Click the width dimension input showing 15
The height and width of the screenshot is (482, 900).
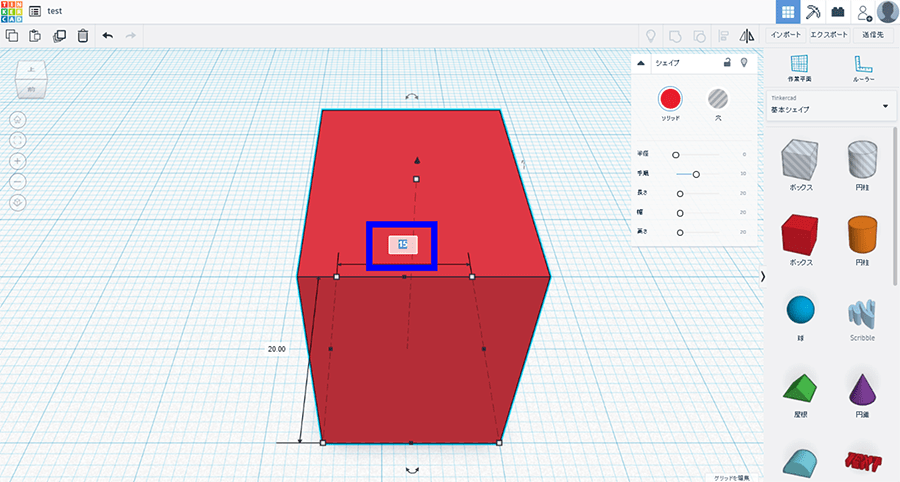(x=402, y=244)
